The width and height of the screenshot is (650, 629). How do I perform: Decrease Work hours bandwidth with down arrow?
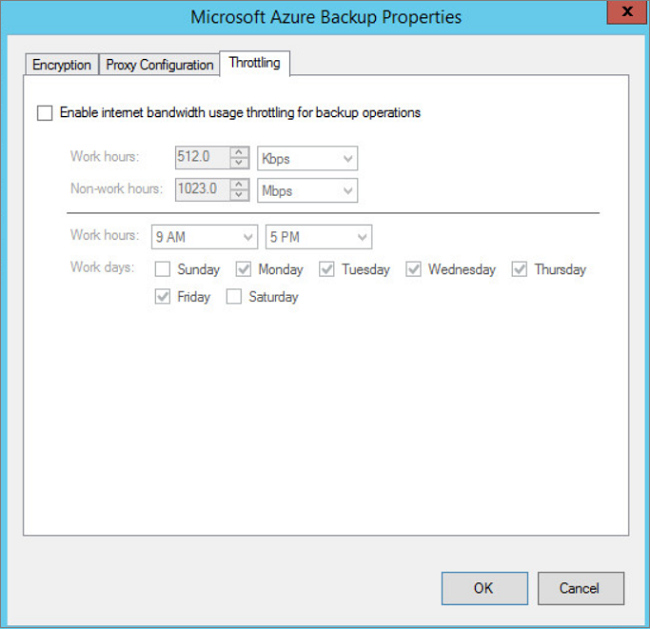pos(239,163)
